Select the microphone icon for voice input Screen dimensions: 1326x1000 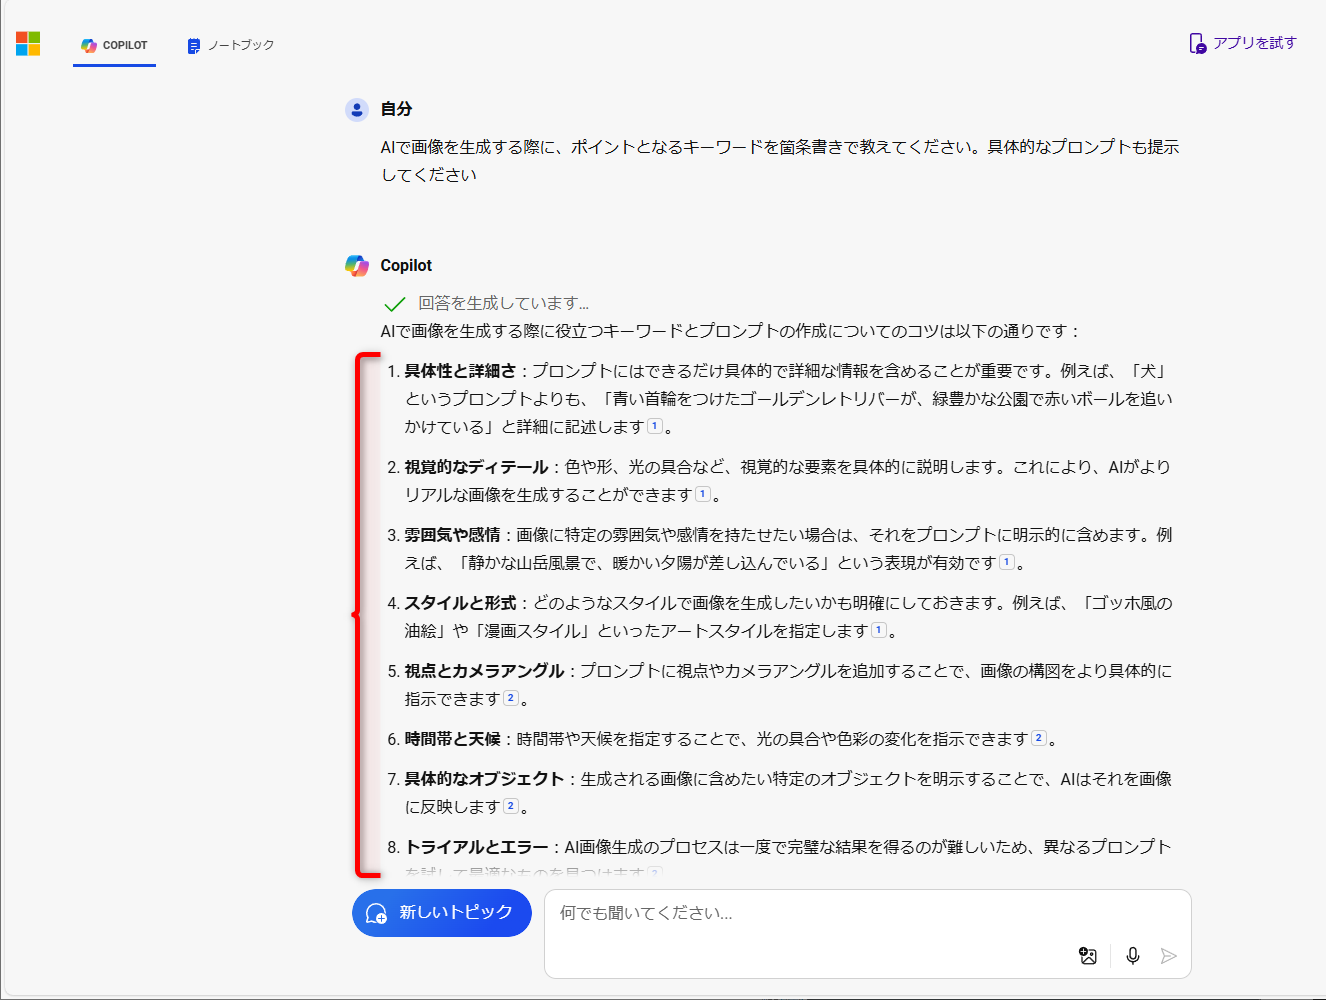pos(1132,956)
